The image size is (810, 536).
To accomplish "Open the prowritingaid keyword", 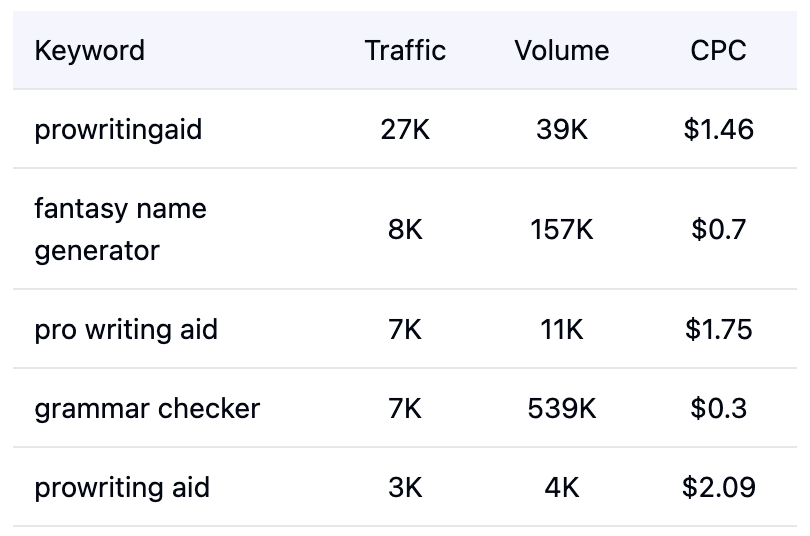I will point(118,130).
